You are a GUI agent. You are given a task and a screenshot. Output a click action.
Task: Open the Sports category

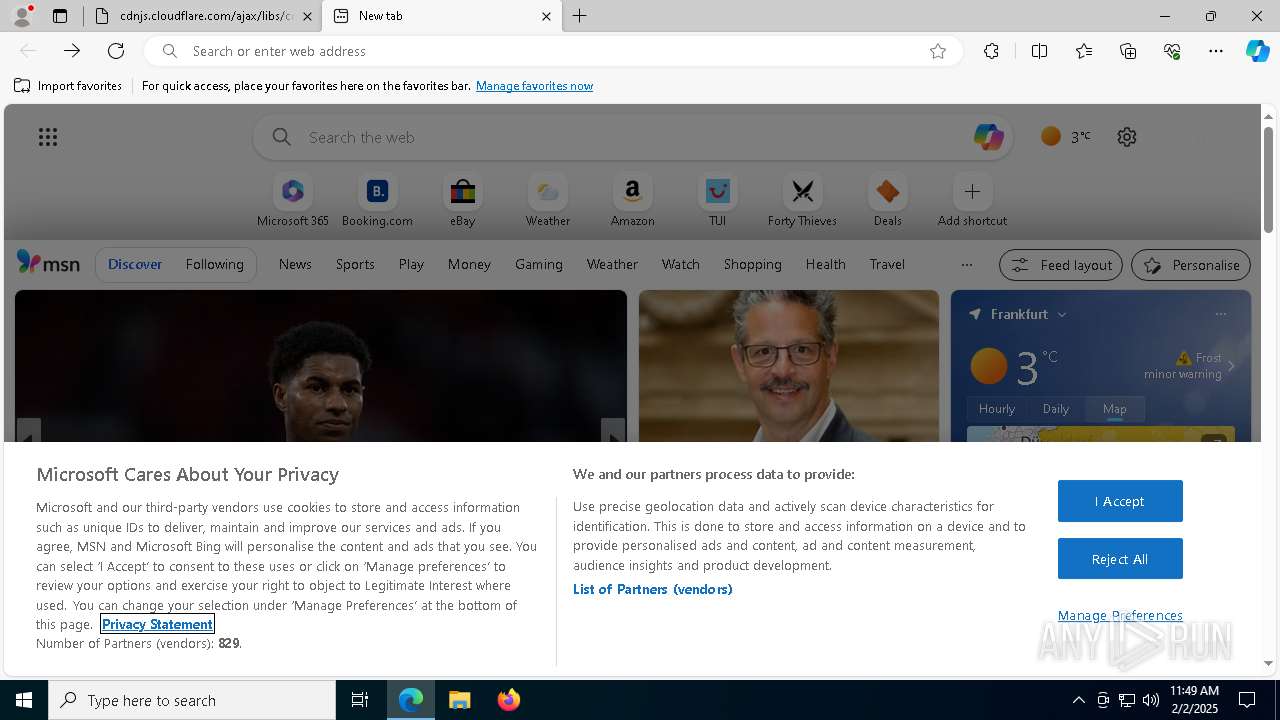tap(355, 264)
